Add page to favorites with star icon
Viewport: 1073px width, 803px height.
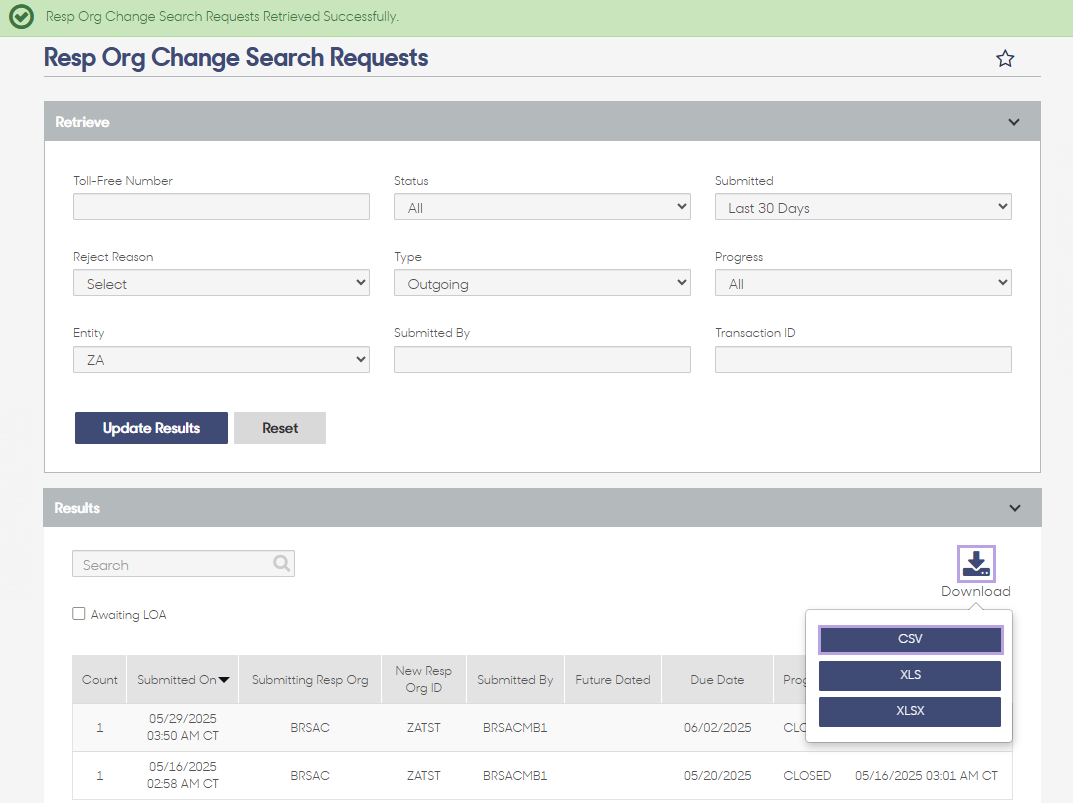point(1005,59)
